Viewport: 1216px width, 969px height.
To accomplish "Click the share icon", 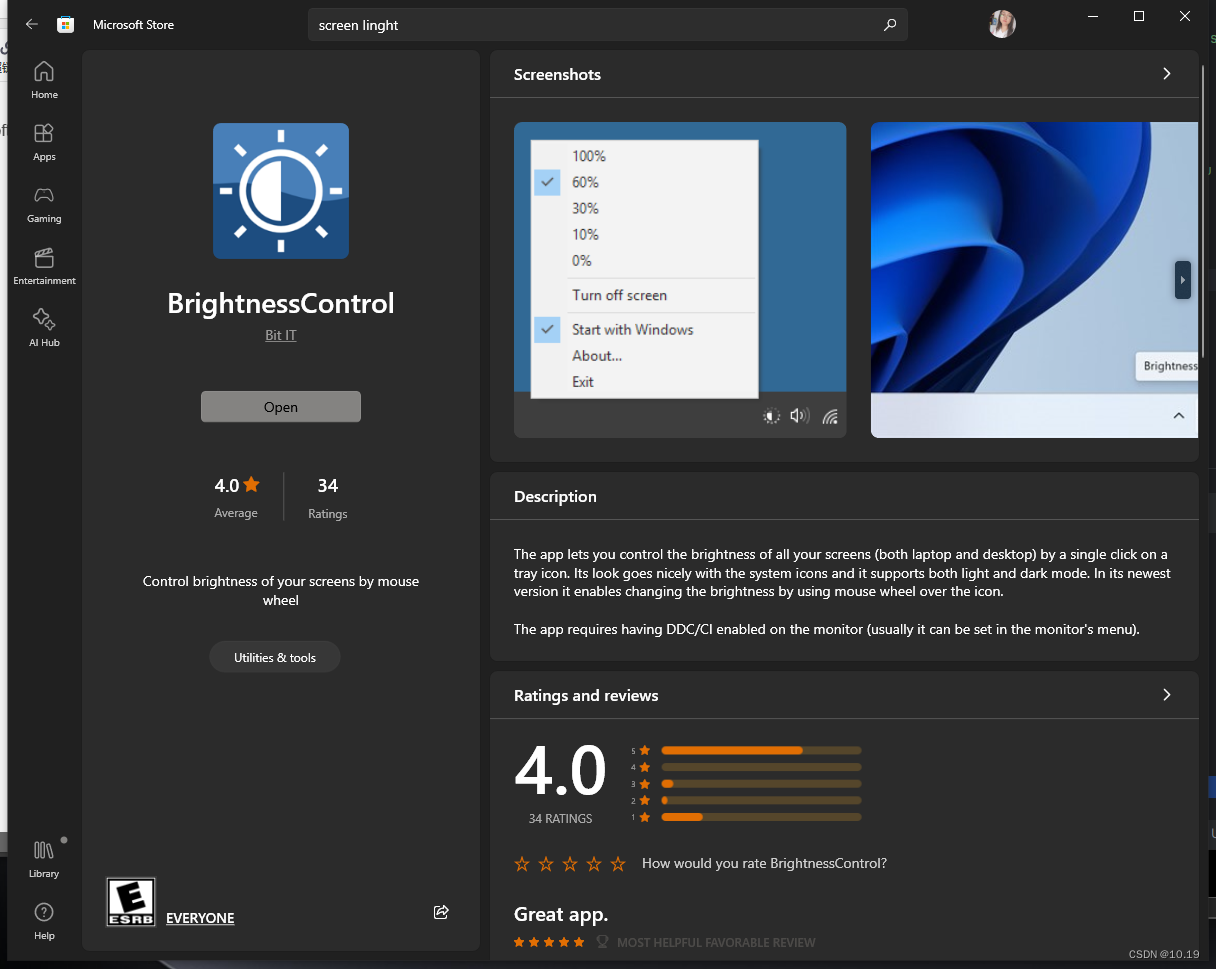I will 441,911.
